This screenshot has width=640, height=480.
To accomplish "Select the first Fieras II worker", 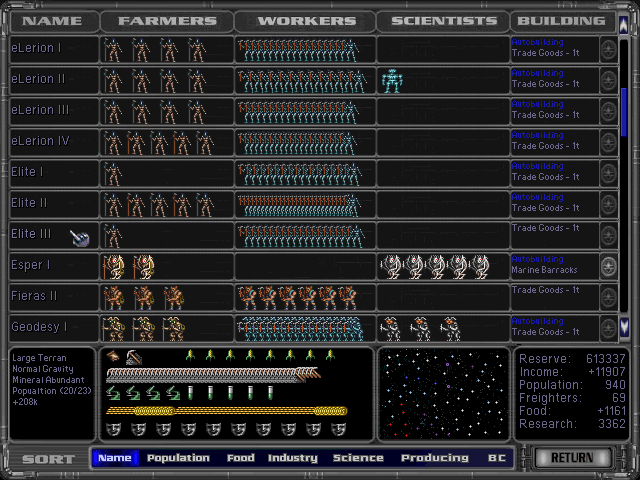I will click(247, 298).
